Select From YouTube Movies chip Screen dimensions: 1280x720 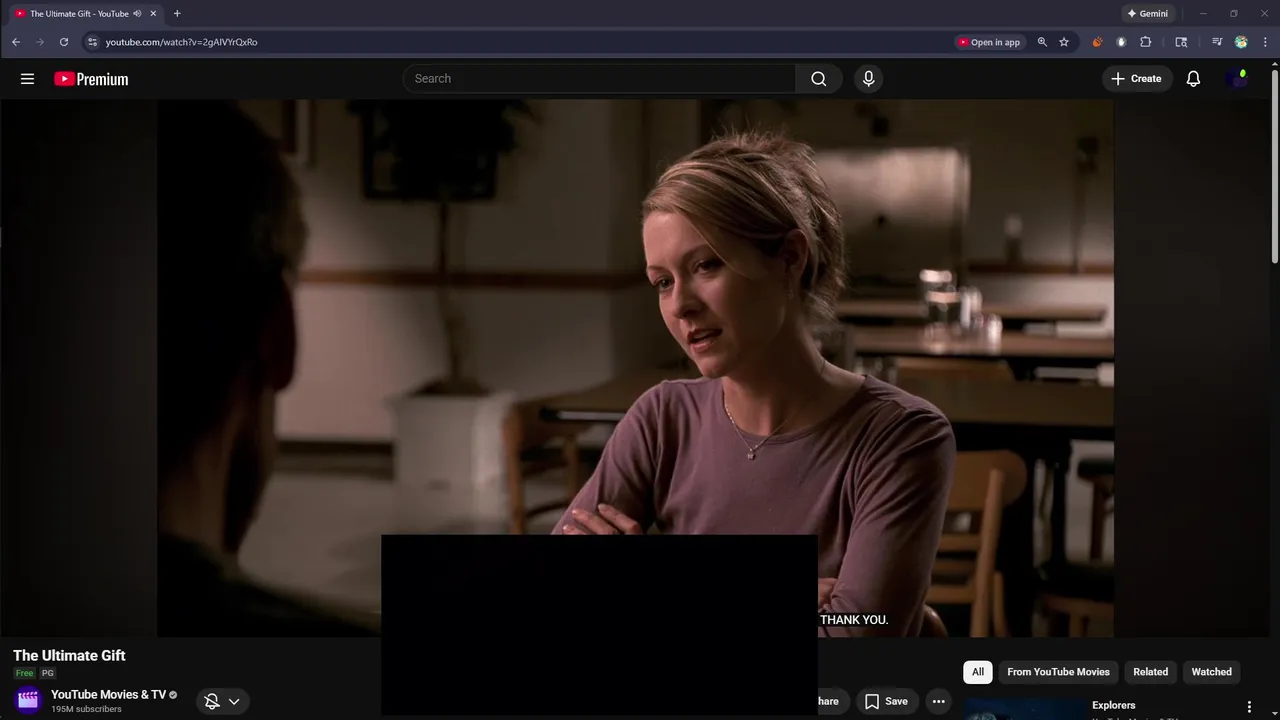click(x=1058, y=672)
